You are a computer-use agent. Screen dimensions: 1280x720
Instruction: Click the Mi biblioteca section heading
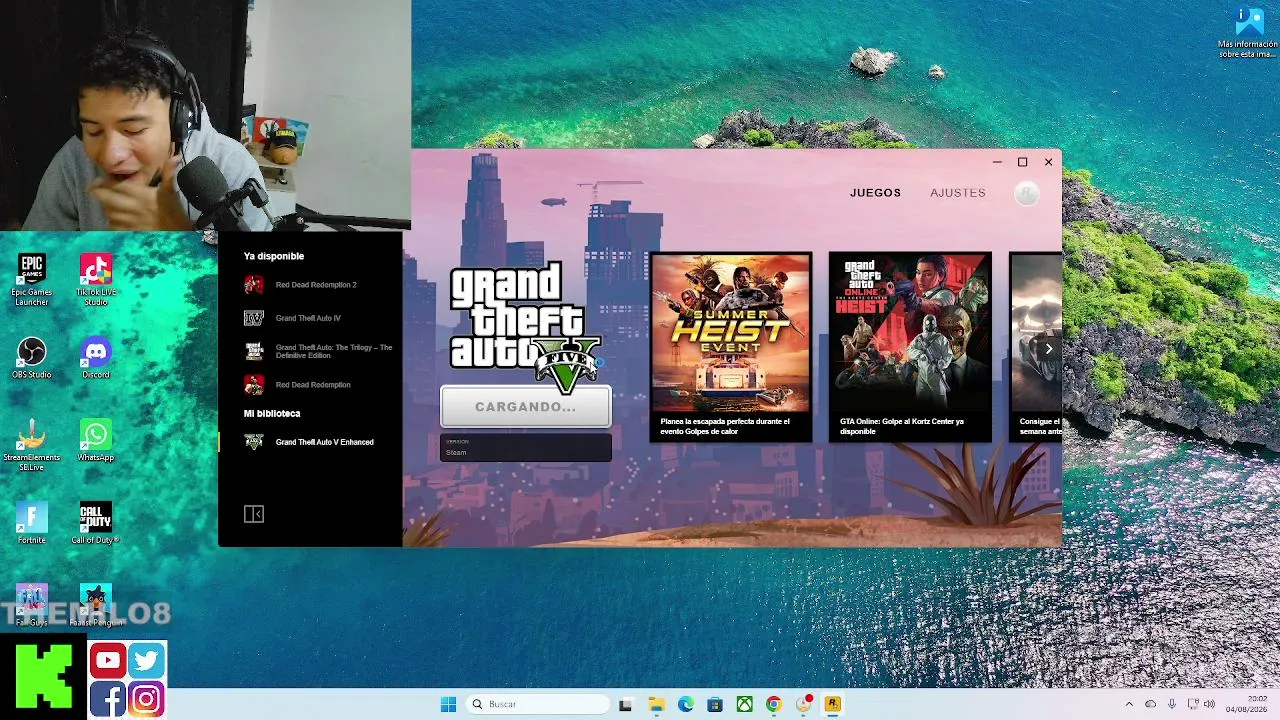click(x=272, y=413)
